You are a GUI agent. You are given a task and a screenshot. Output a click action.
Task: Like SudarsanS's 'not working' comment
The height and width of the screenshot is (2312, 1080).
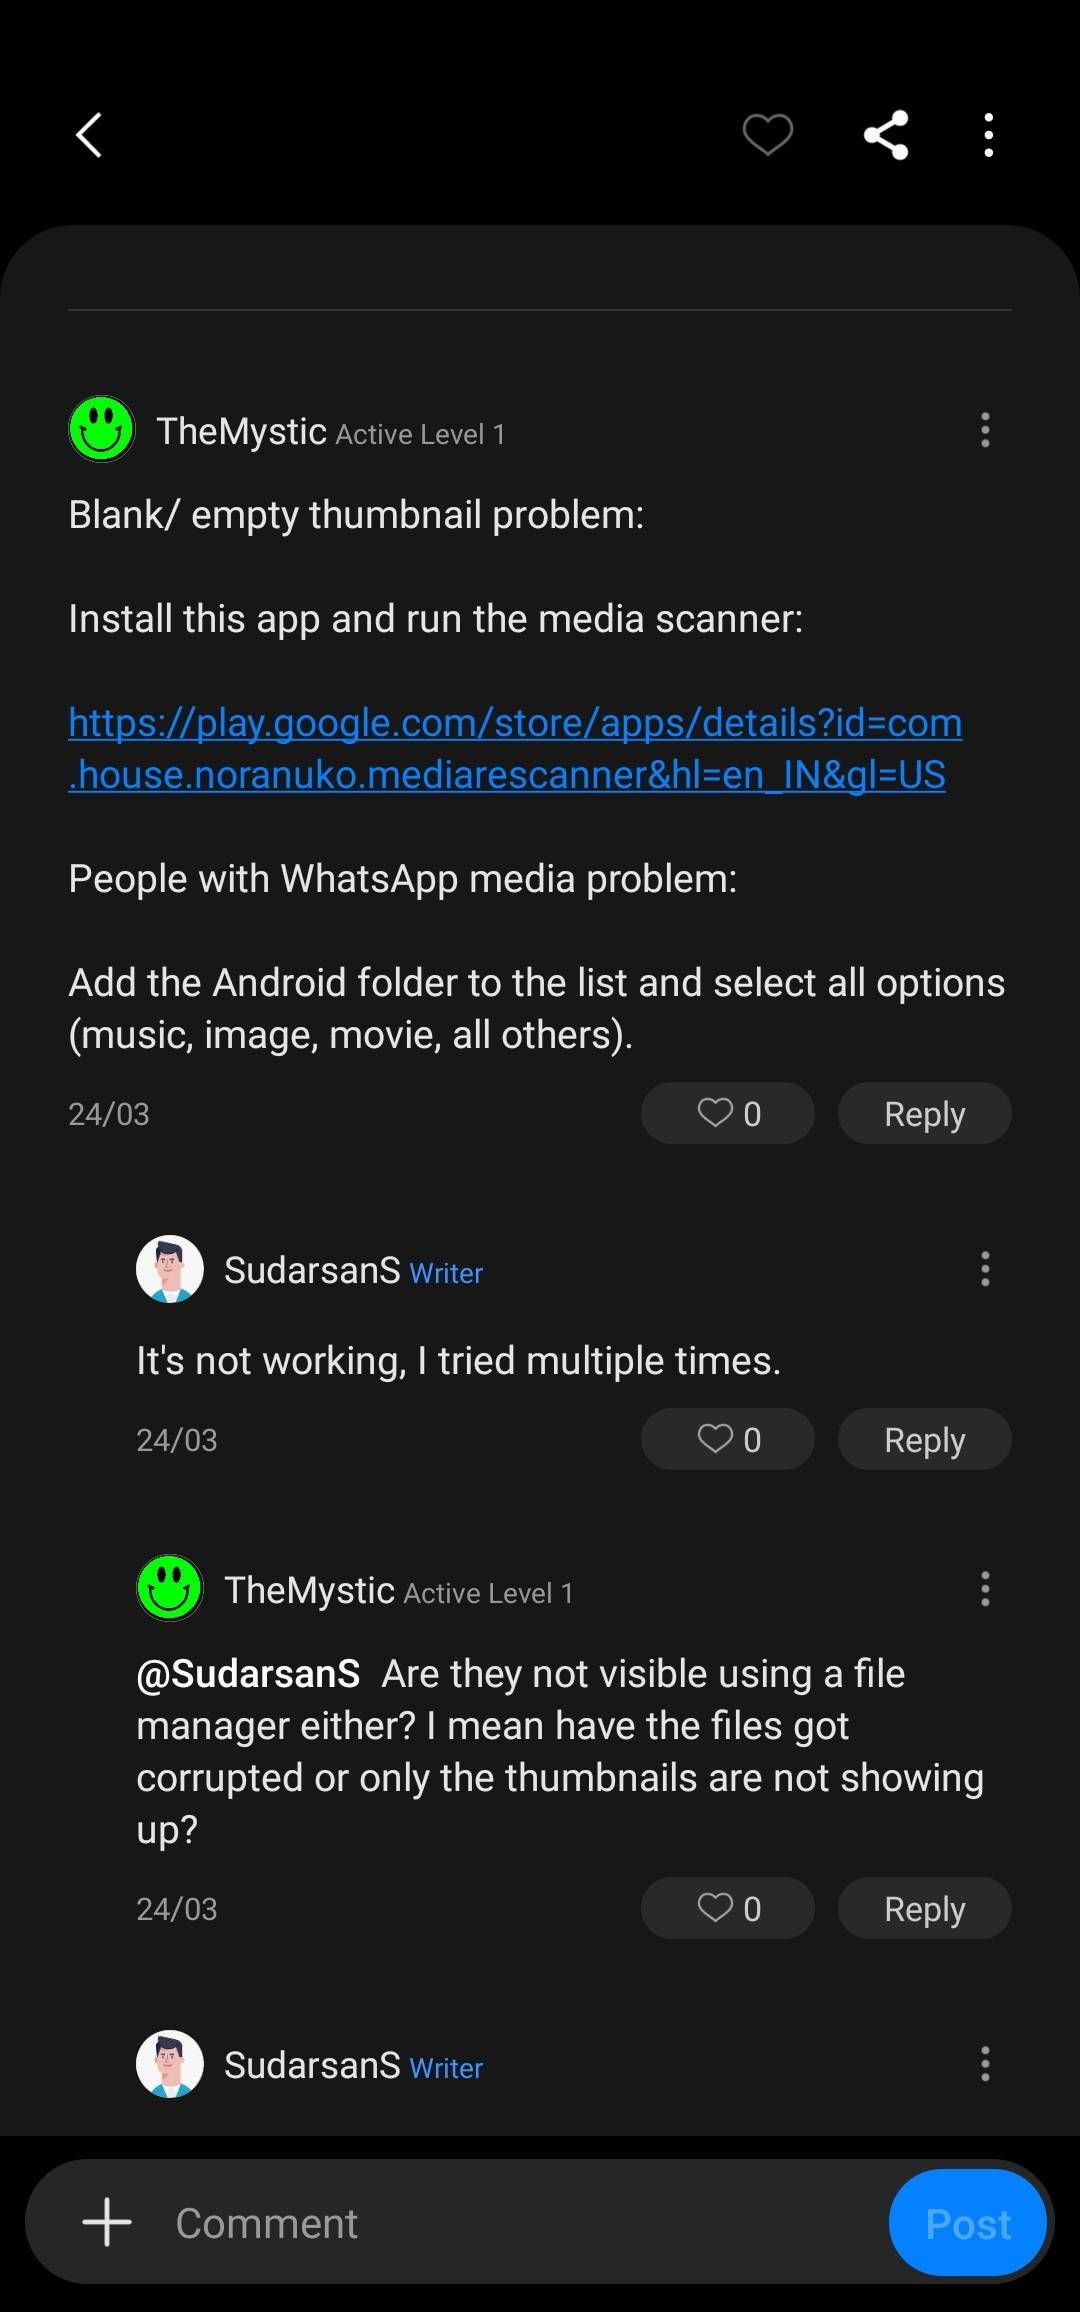[727, 1439]
